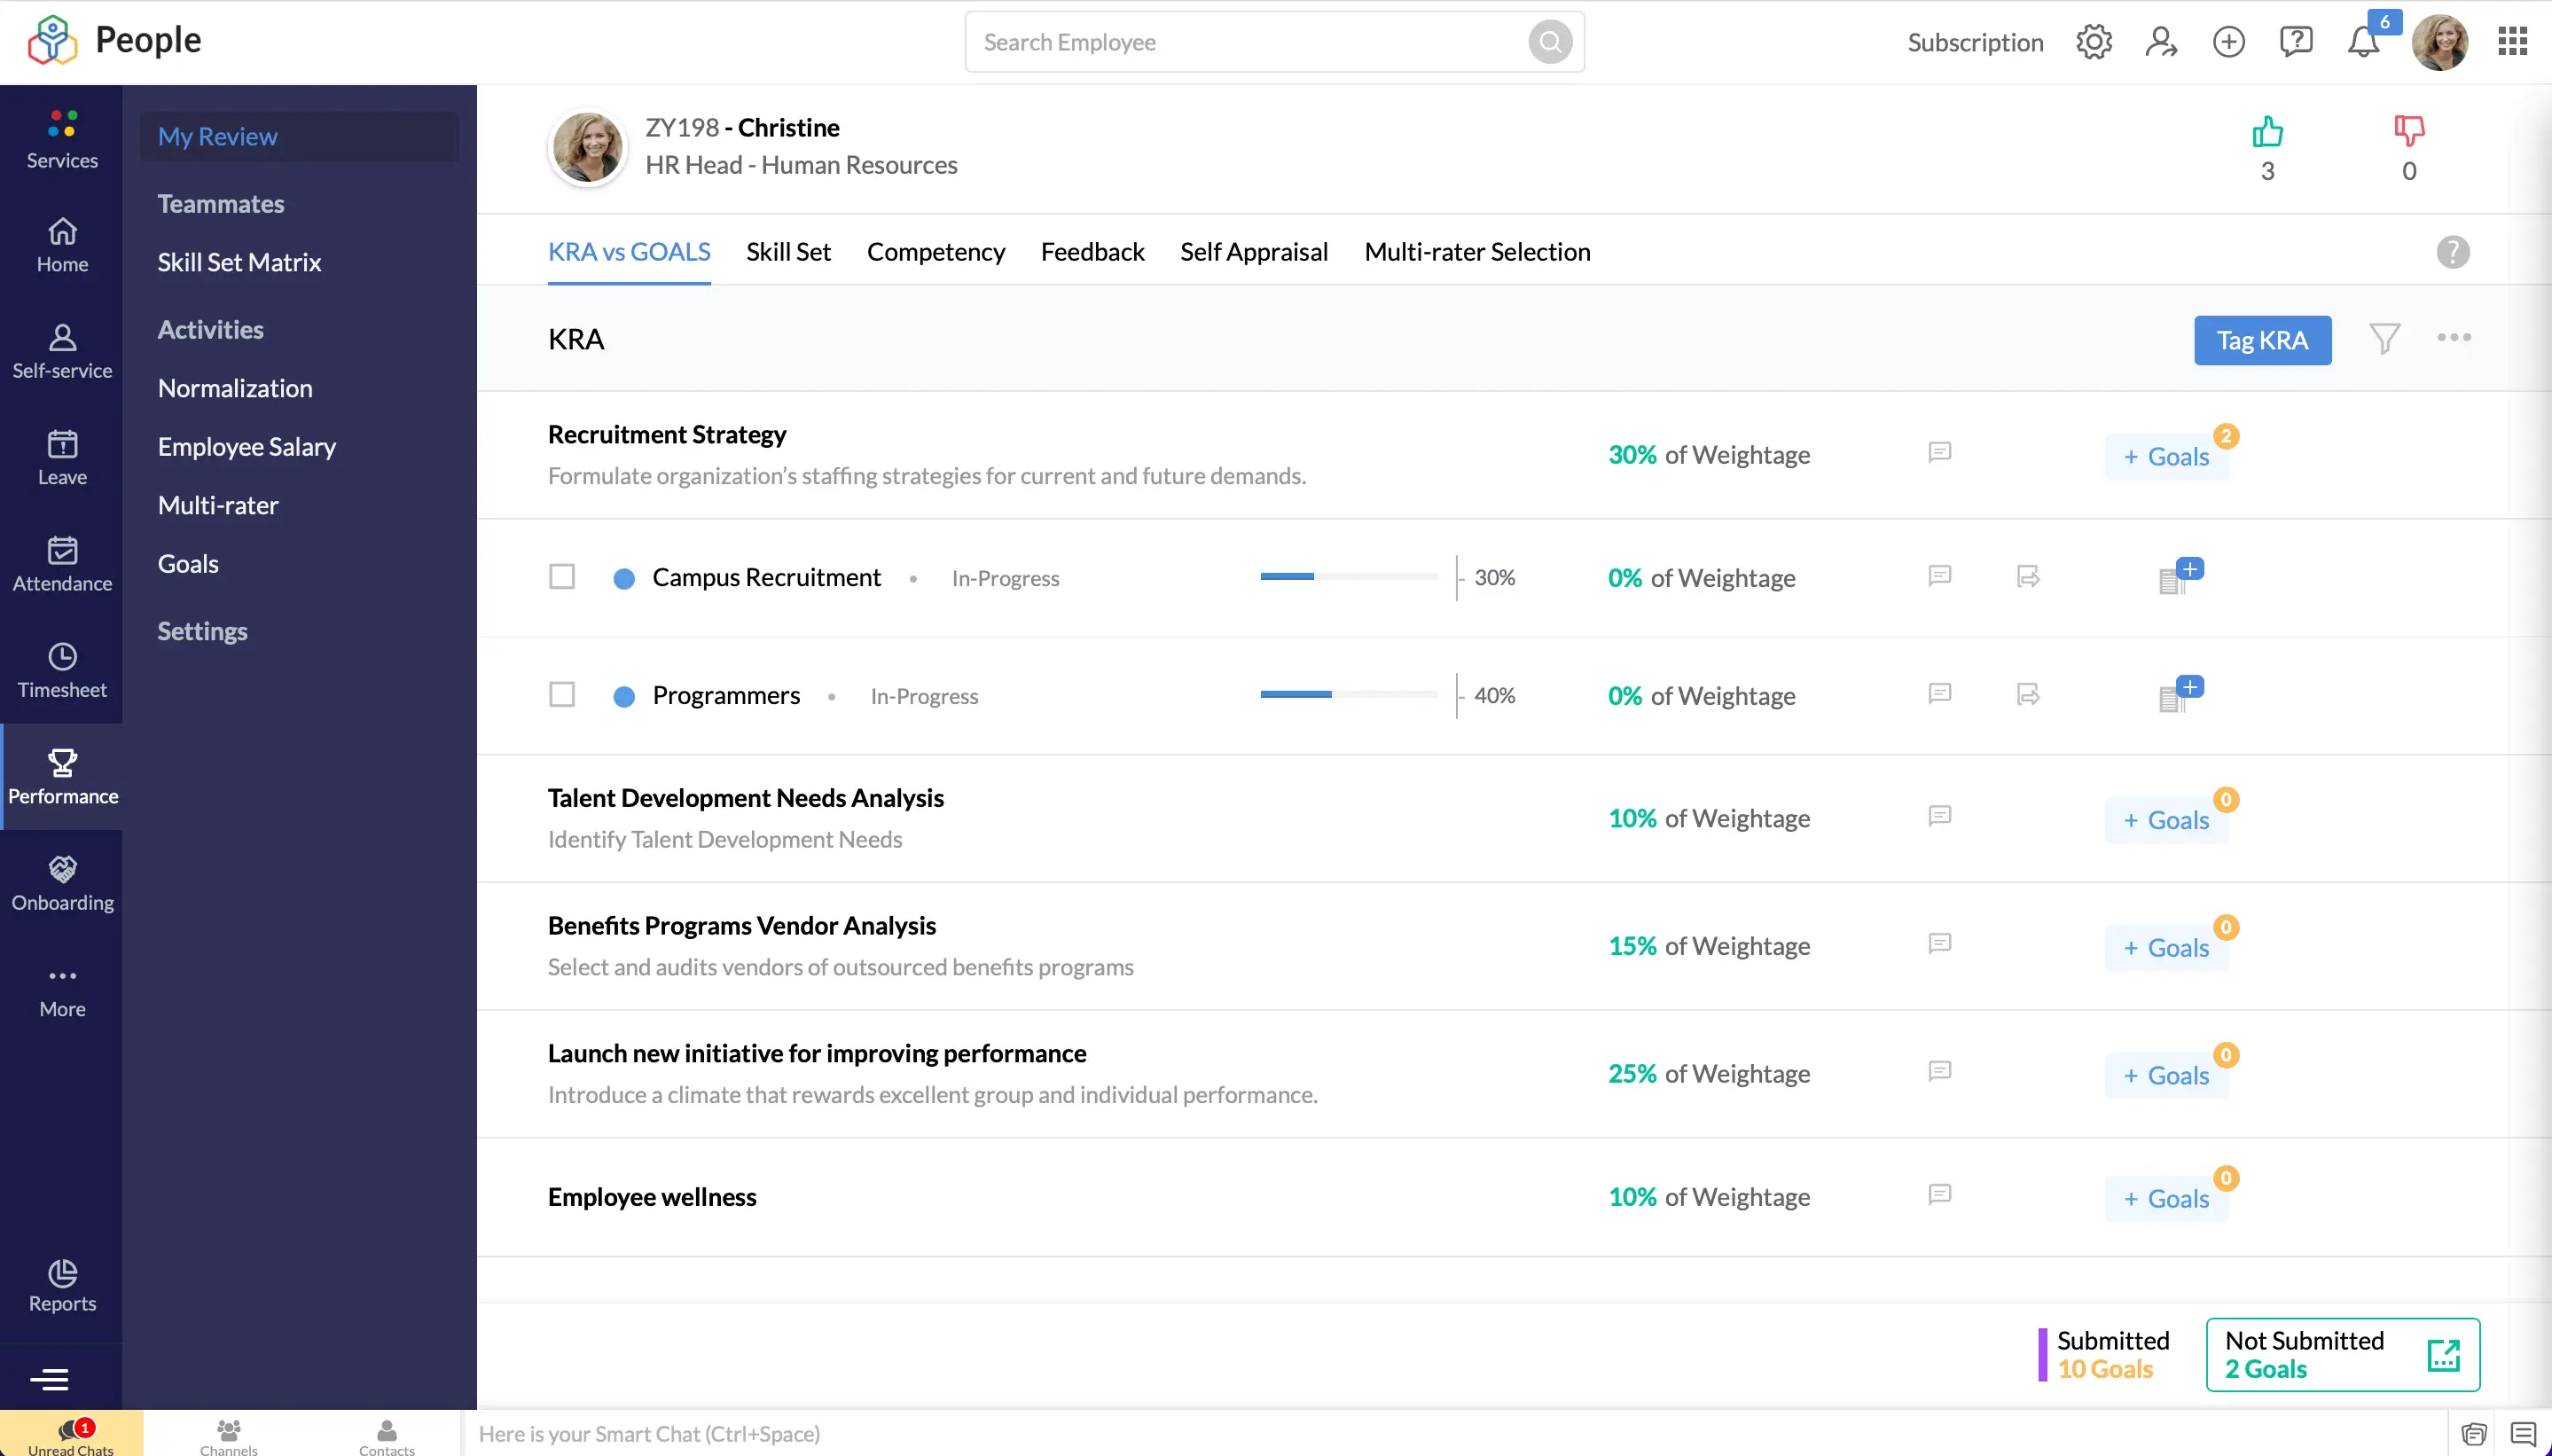Switch to the Self Appraisal tab
Viewport: 2552px width, 1456px height.
coord(1253,252)
